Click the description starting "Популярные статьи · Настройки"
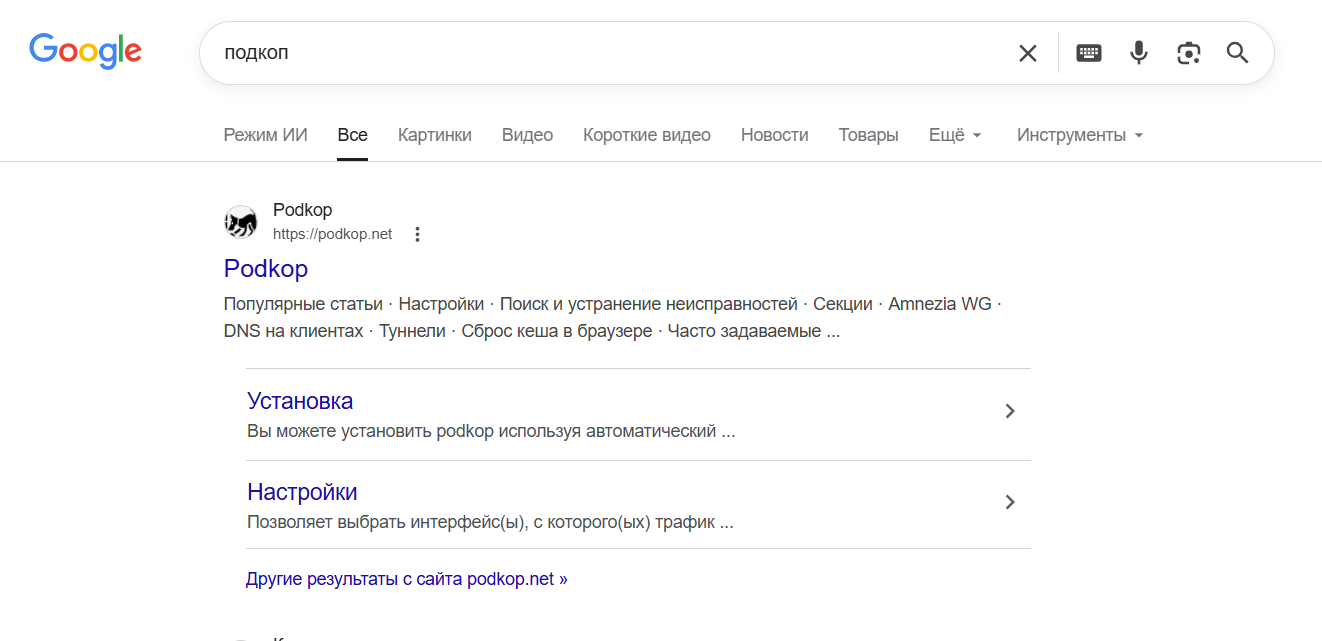1322x641 pixels. click(612, 317)
